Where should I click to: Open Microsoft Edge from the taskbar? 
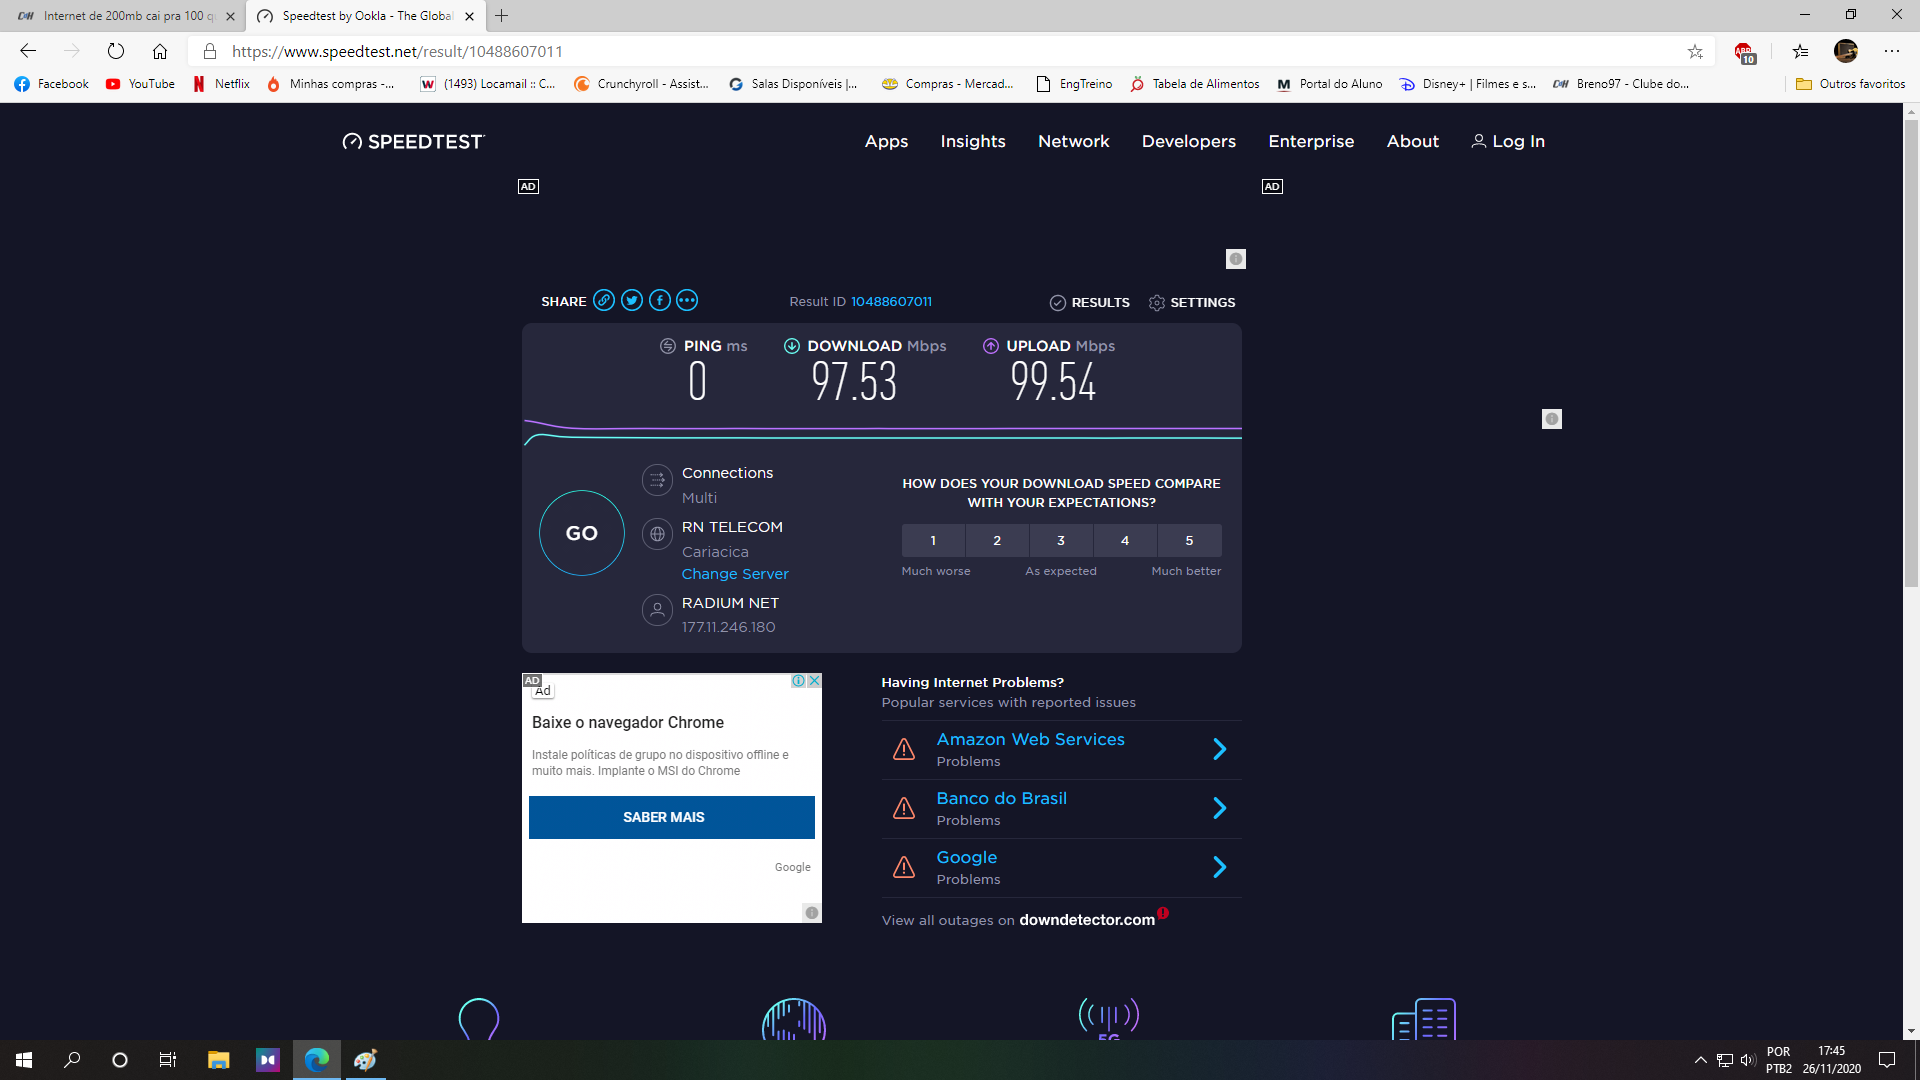point(317,1060)
